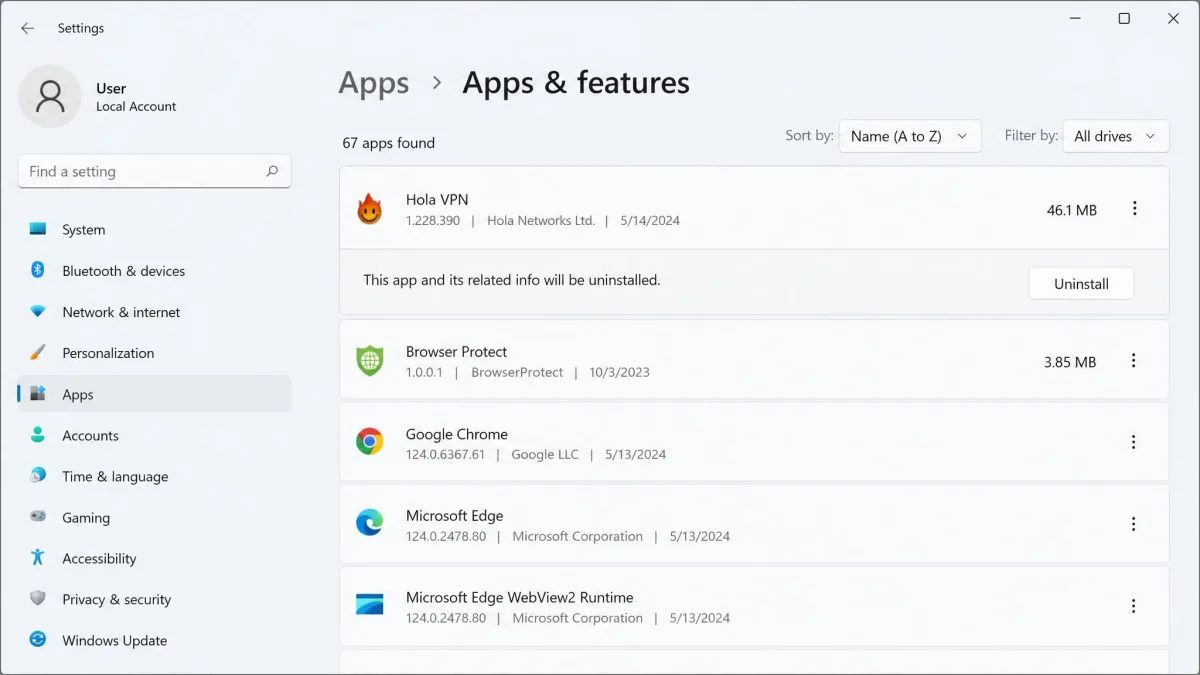Viewport: 1200px width, 675px height.
Task: Select Personalization in the sidebar
Action: [155, 352]
